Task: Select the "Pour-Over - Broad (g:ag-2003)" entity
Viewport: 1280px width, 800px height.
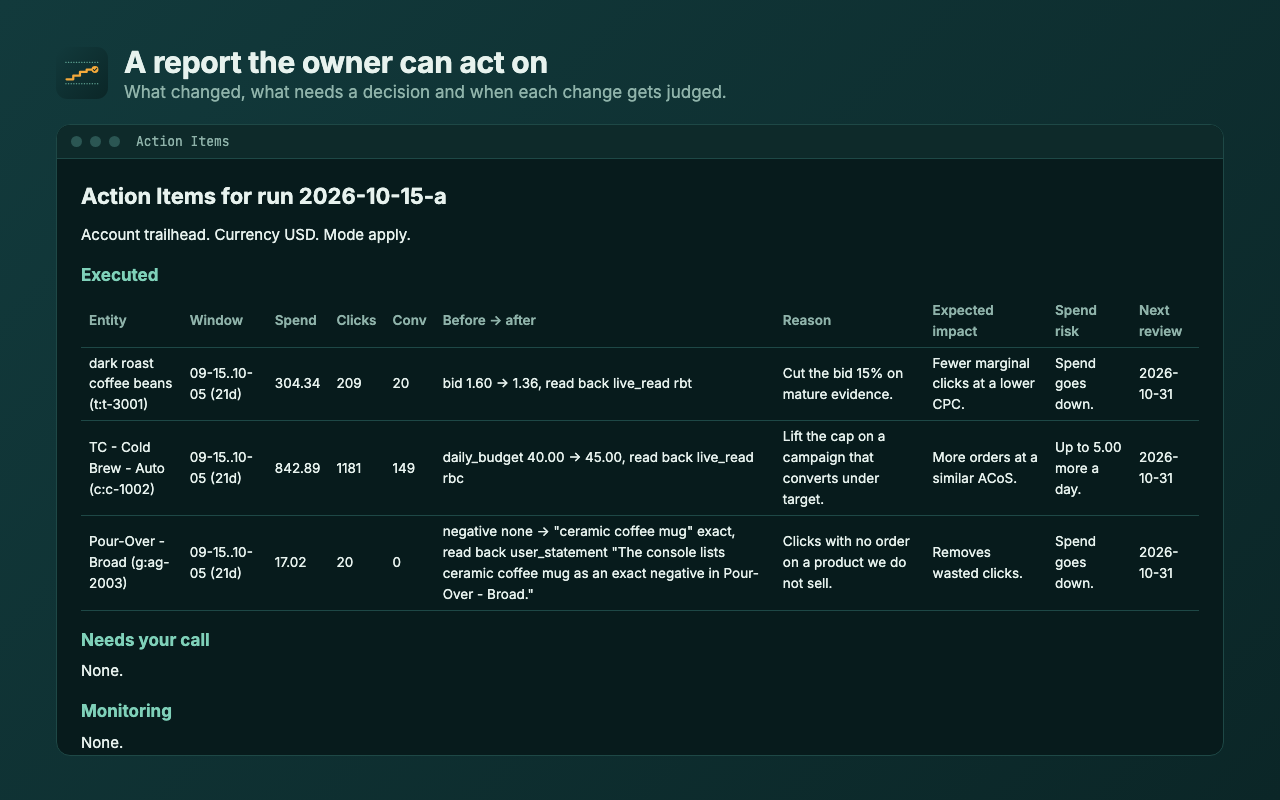Action: pyautogui.click(x=129, y=562)
